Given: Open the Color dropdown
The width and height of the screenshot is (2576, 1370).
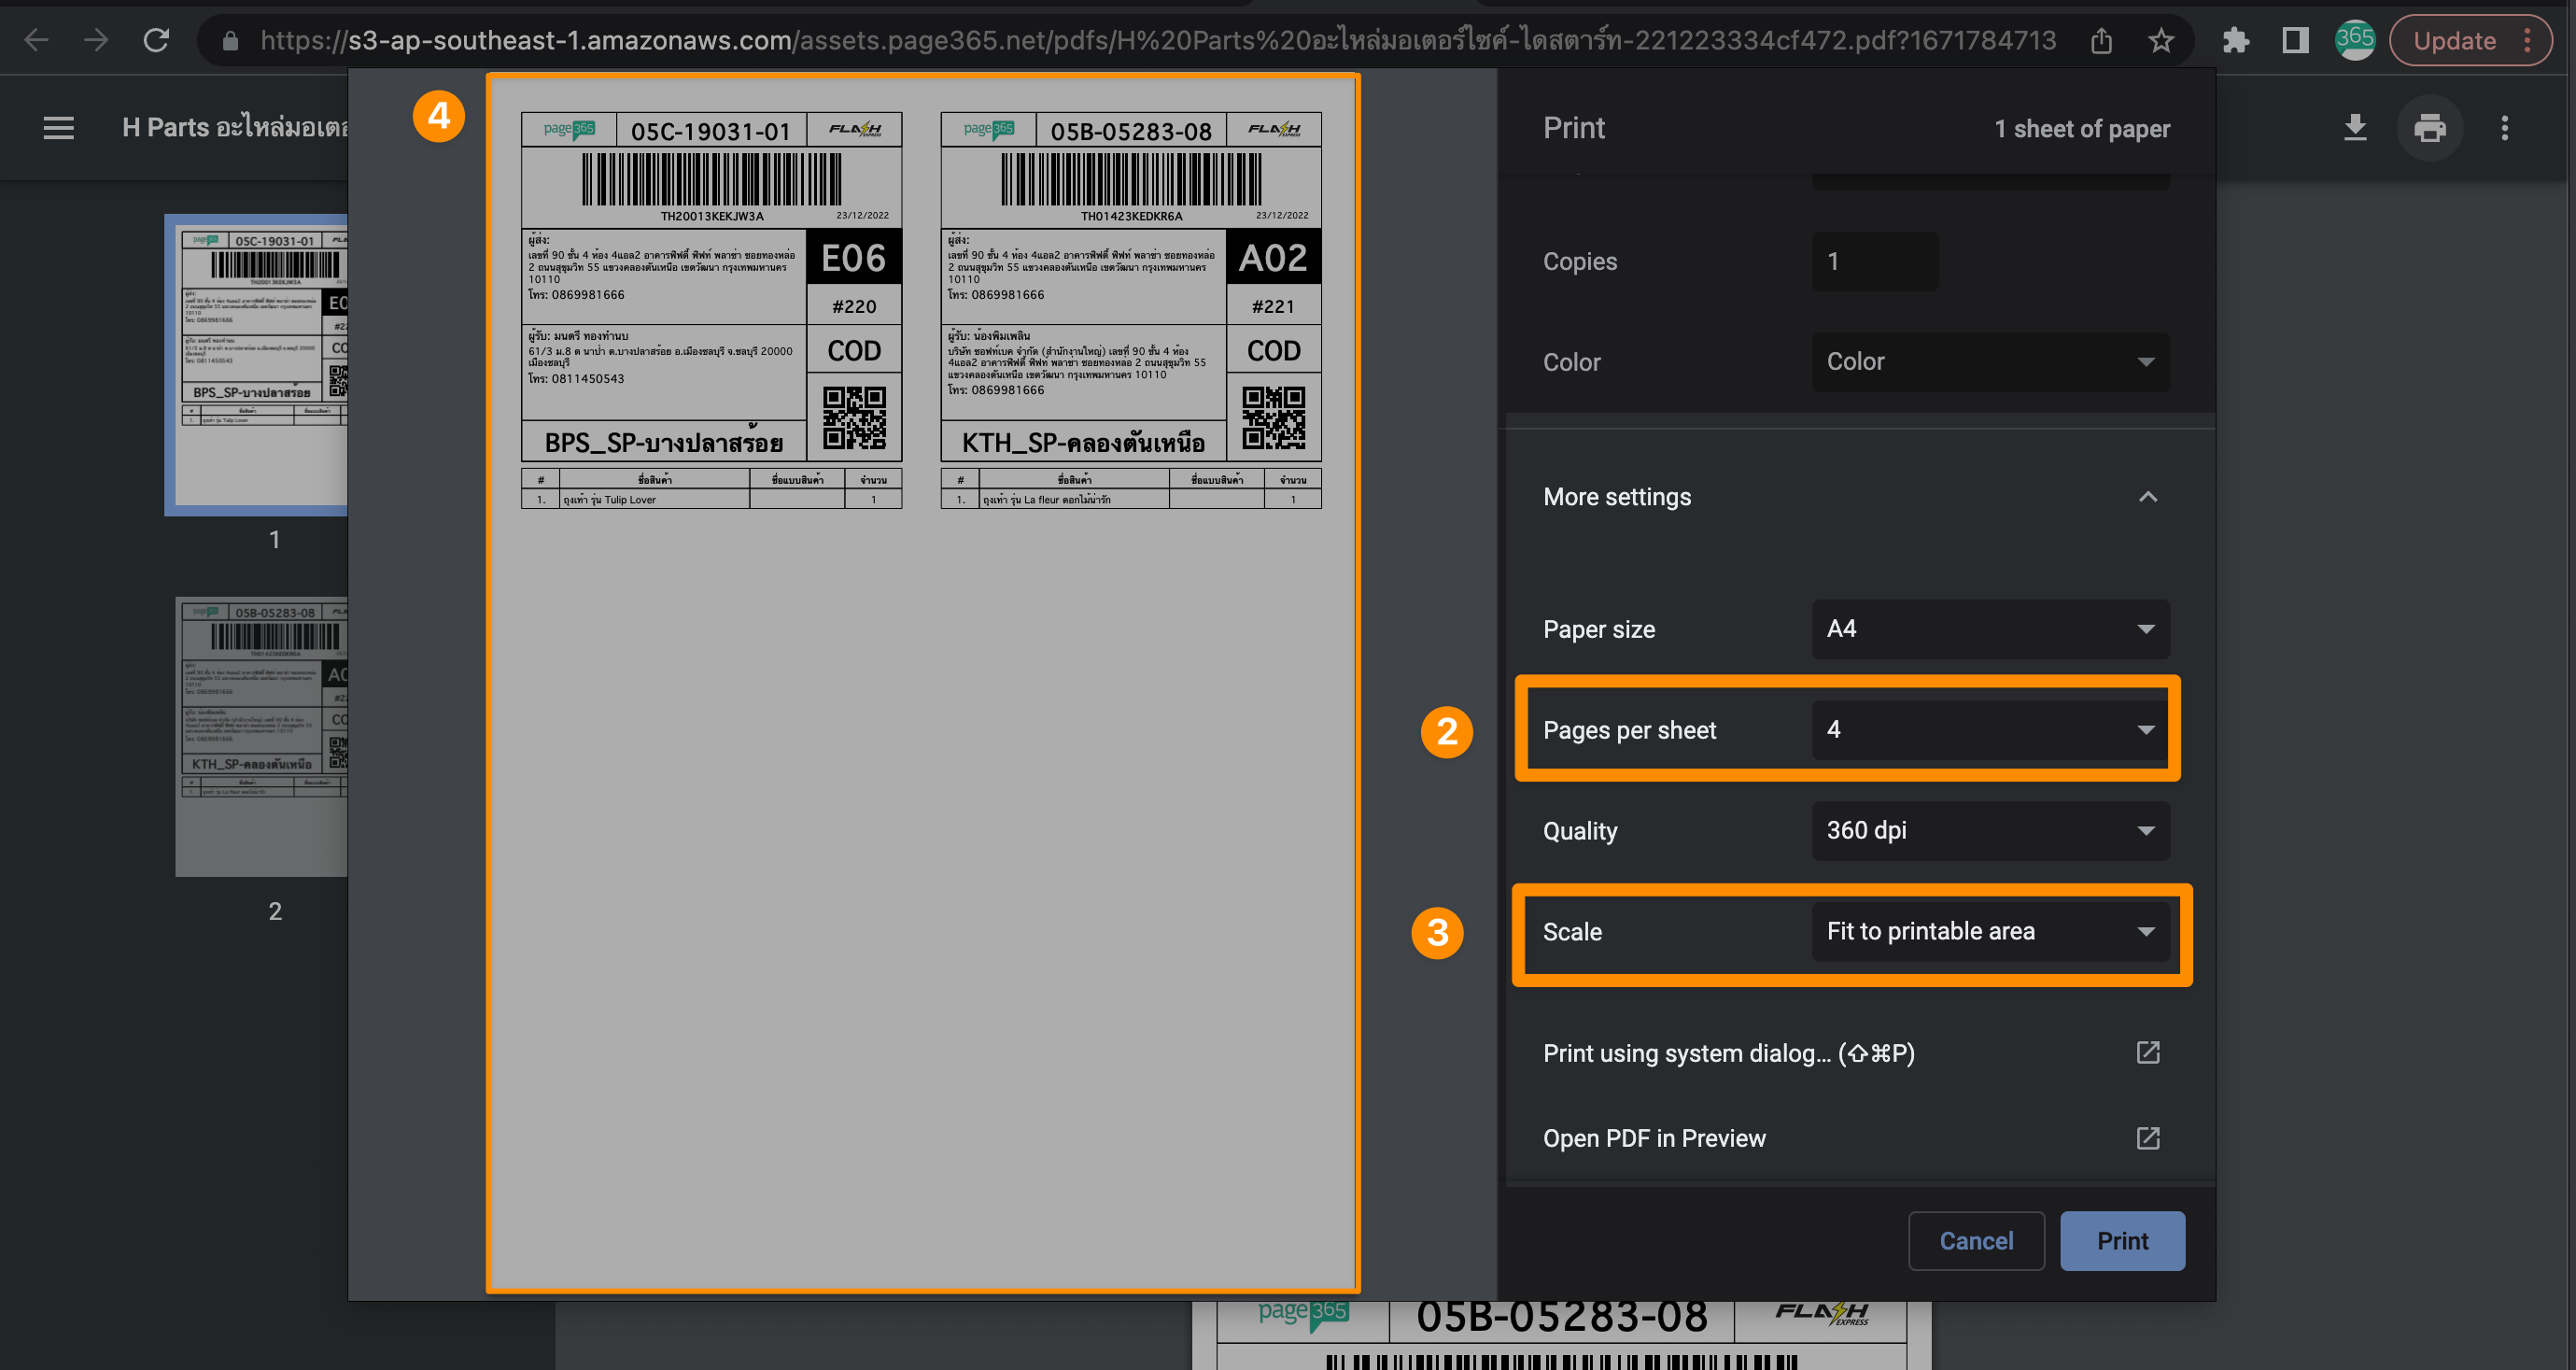Looking at the screenshot, I should pos(1990,362).
